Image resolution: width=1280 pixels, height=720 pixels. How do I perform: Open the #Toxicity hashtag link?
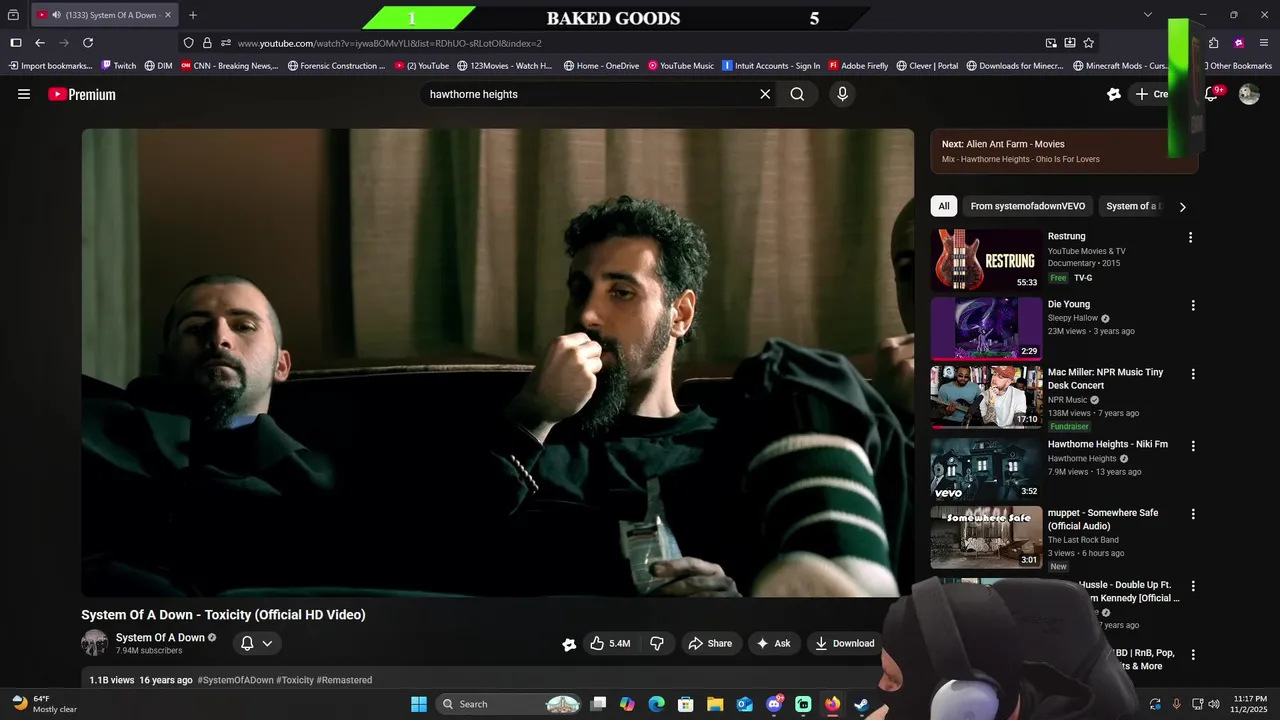(x=295, y=680)
